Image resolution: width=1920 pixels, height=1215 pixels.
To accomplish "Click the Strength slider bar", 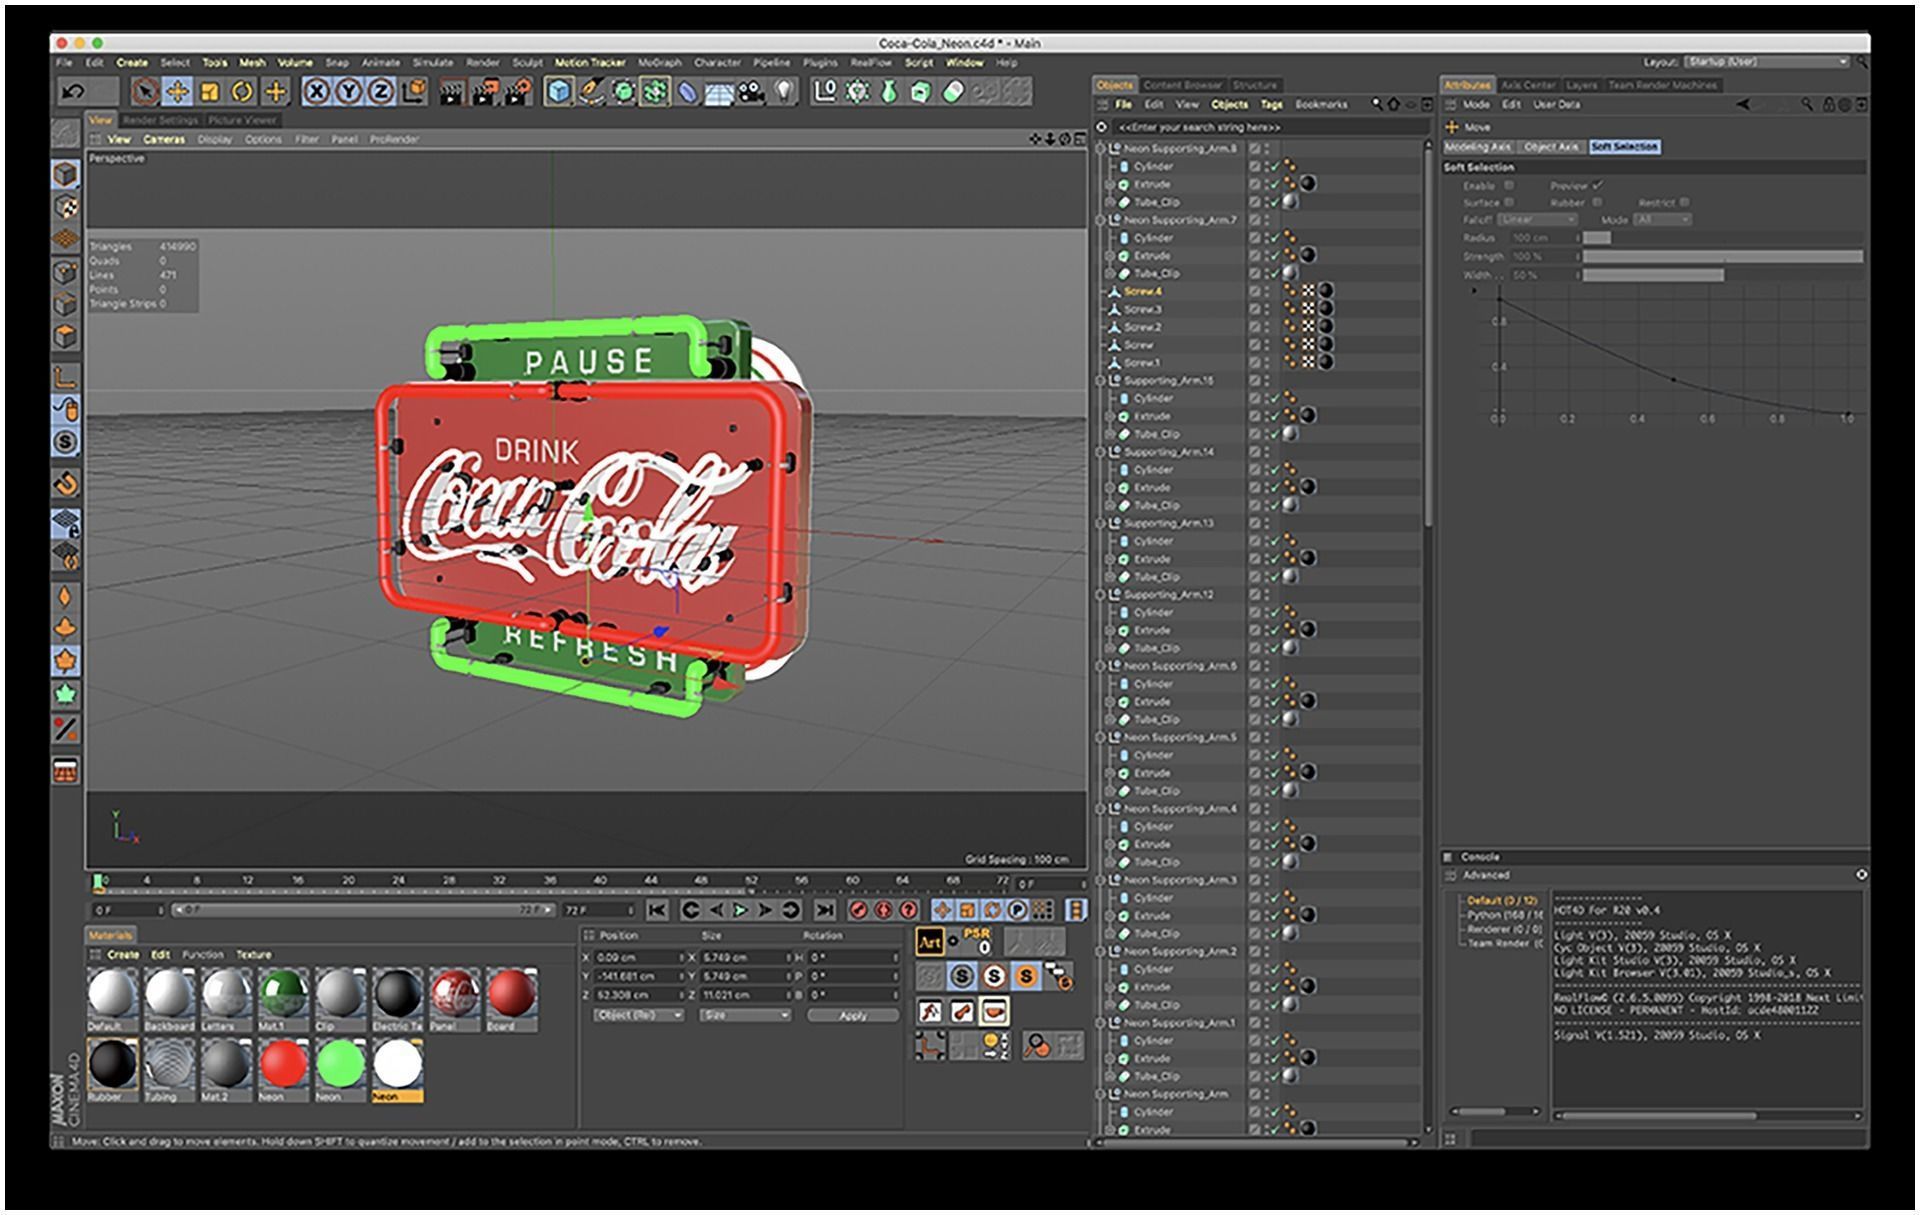I will click(1723, 257).
